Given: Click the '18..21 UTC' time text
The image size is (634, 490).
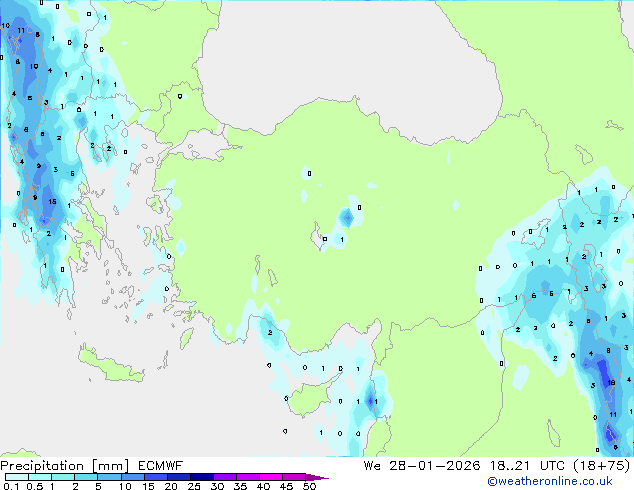Looking at the screenshot, I should (530, 466).
